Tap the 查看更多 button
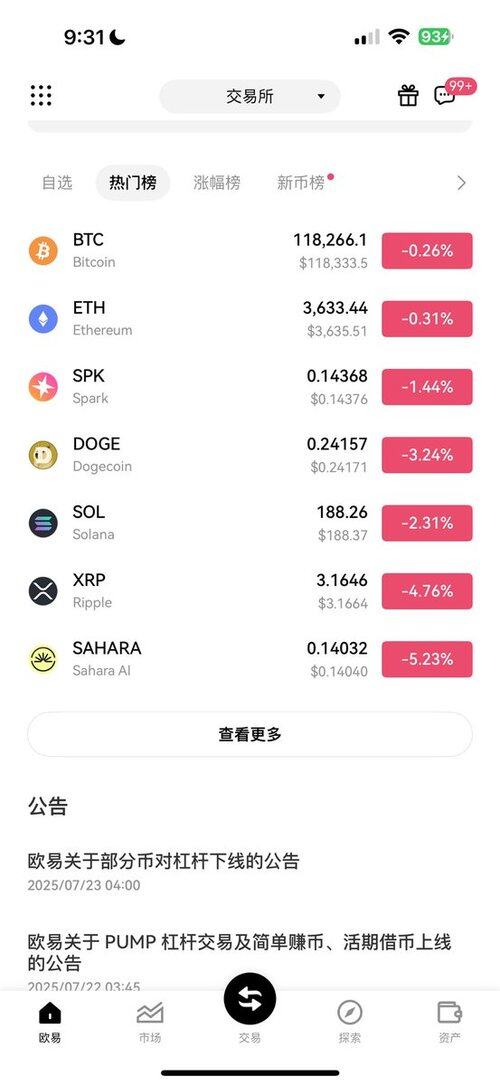500x1085 pixels. coord(250,734)
